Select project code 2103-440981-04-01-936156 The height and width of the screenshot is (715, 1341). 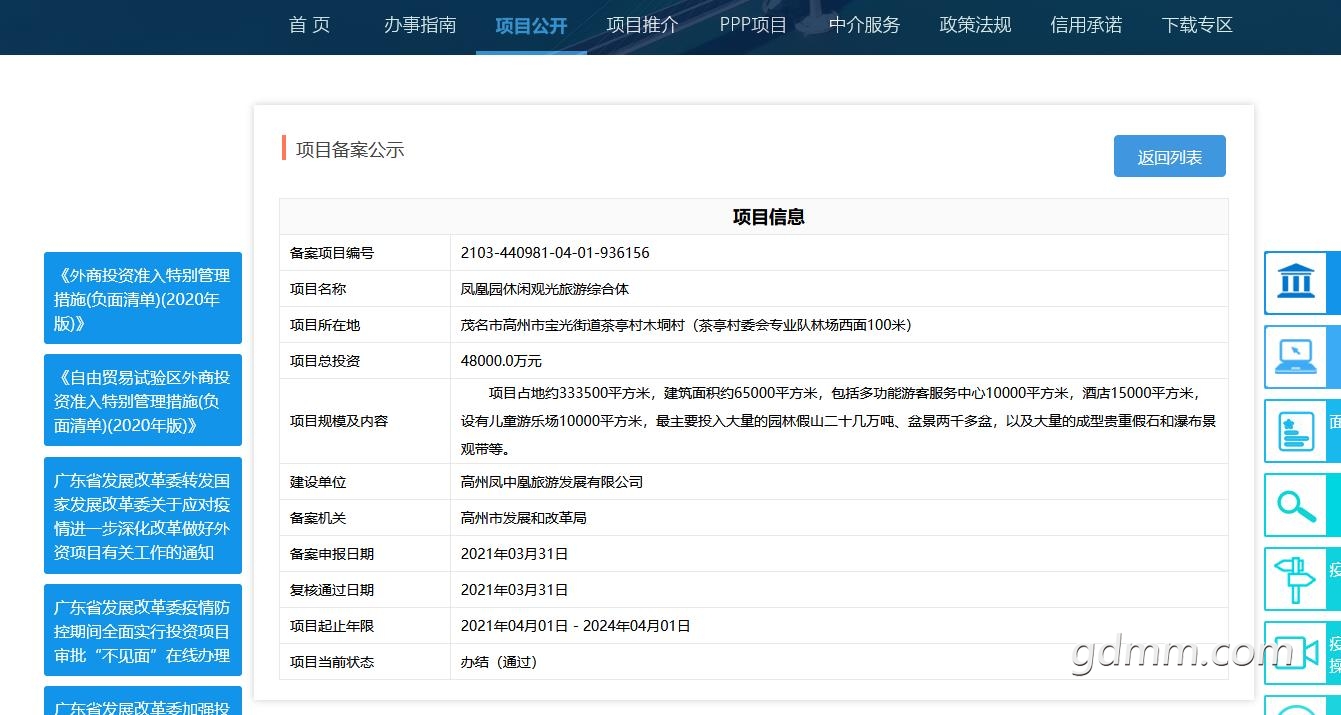tap(555, 253)
